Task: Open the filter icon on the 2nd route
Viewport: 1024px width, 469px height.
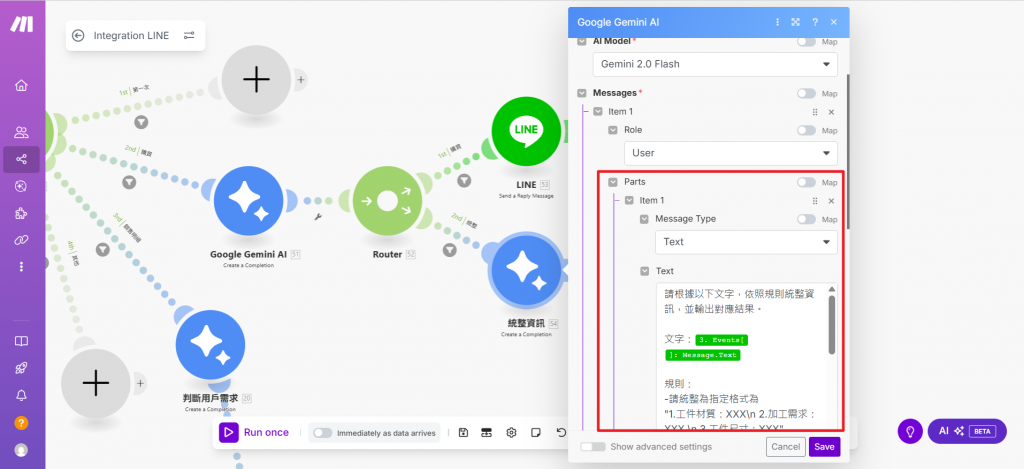Action: click(x=129, y=182)
